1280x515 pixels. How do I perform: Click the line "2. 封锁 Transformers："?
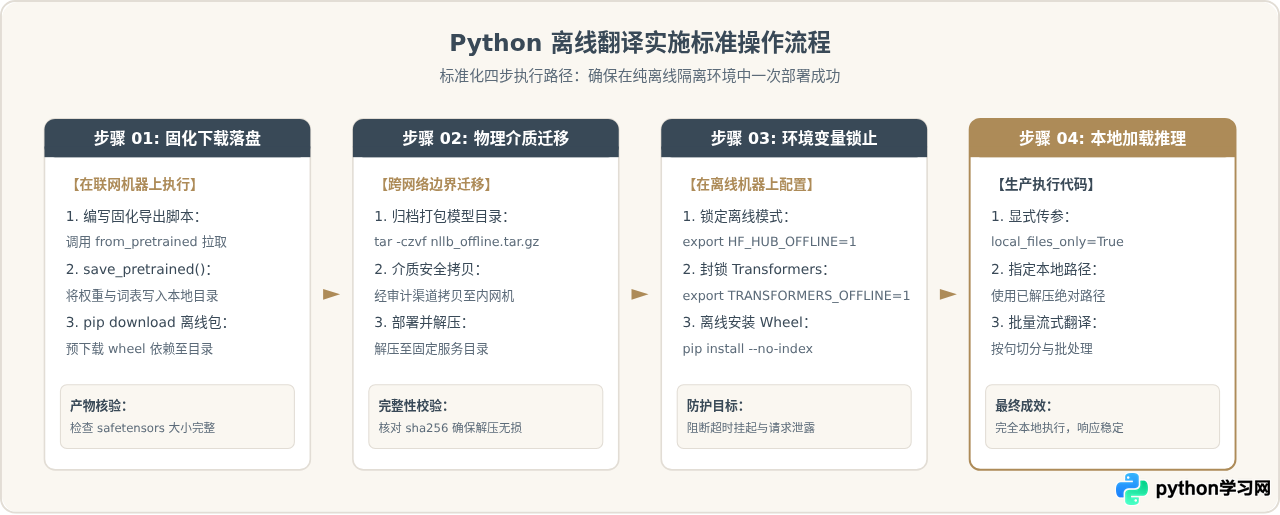[x=755, y=270]
